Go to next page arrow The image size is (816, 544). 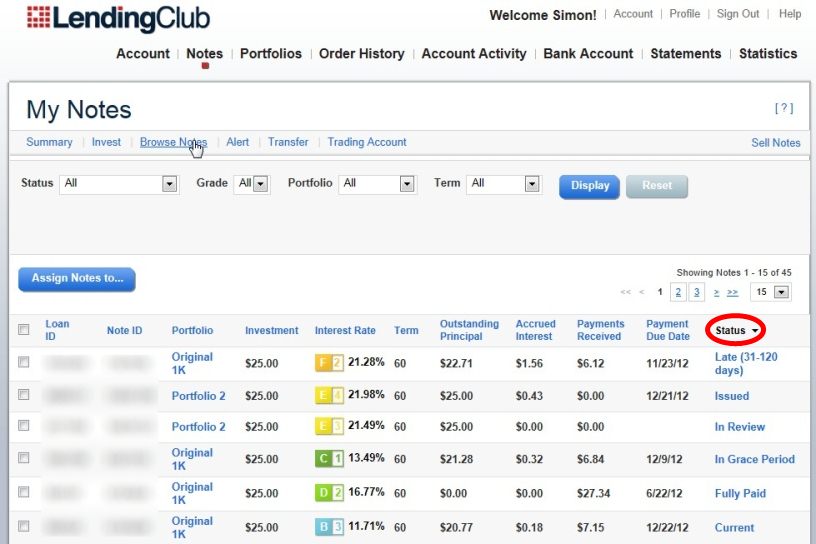[x=716, y=292]
